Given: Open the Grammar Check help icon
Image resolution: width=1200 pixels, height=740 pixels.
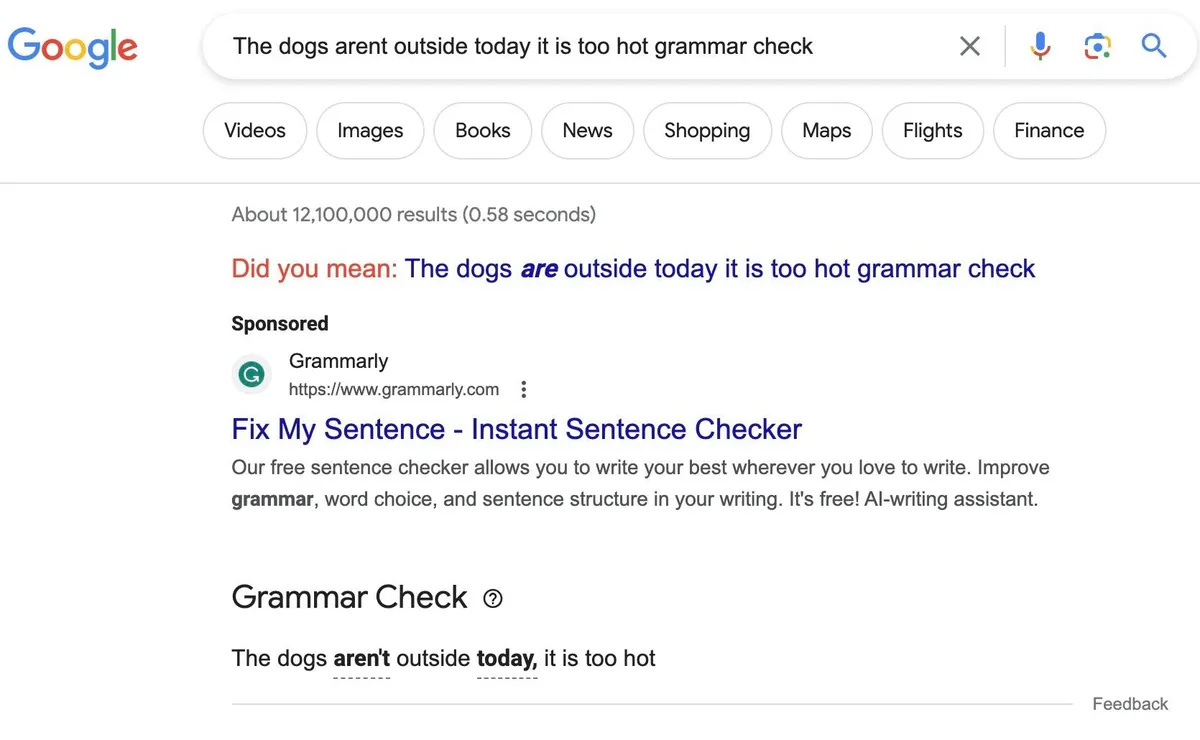Looking at the screenshot, I should (x=493, y=599).
